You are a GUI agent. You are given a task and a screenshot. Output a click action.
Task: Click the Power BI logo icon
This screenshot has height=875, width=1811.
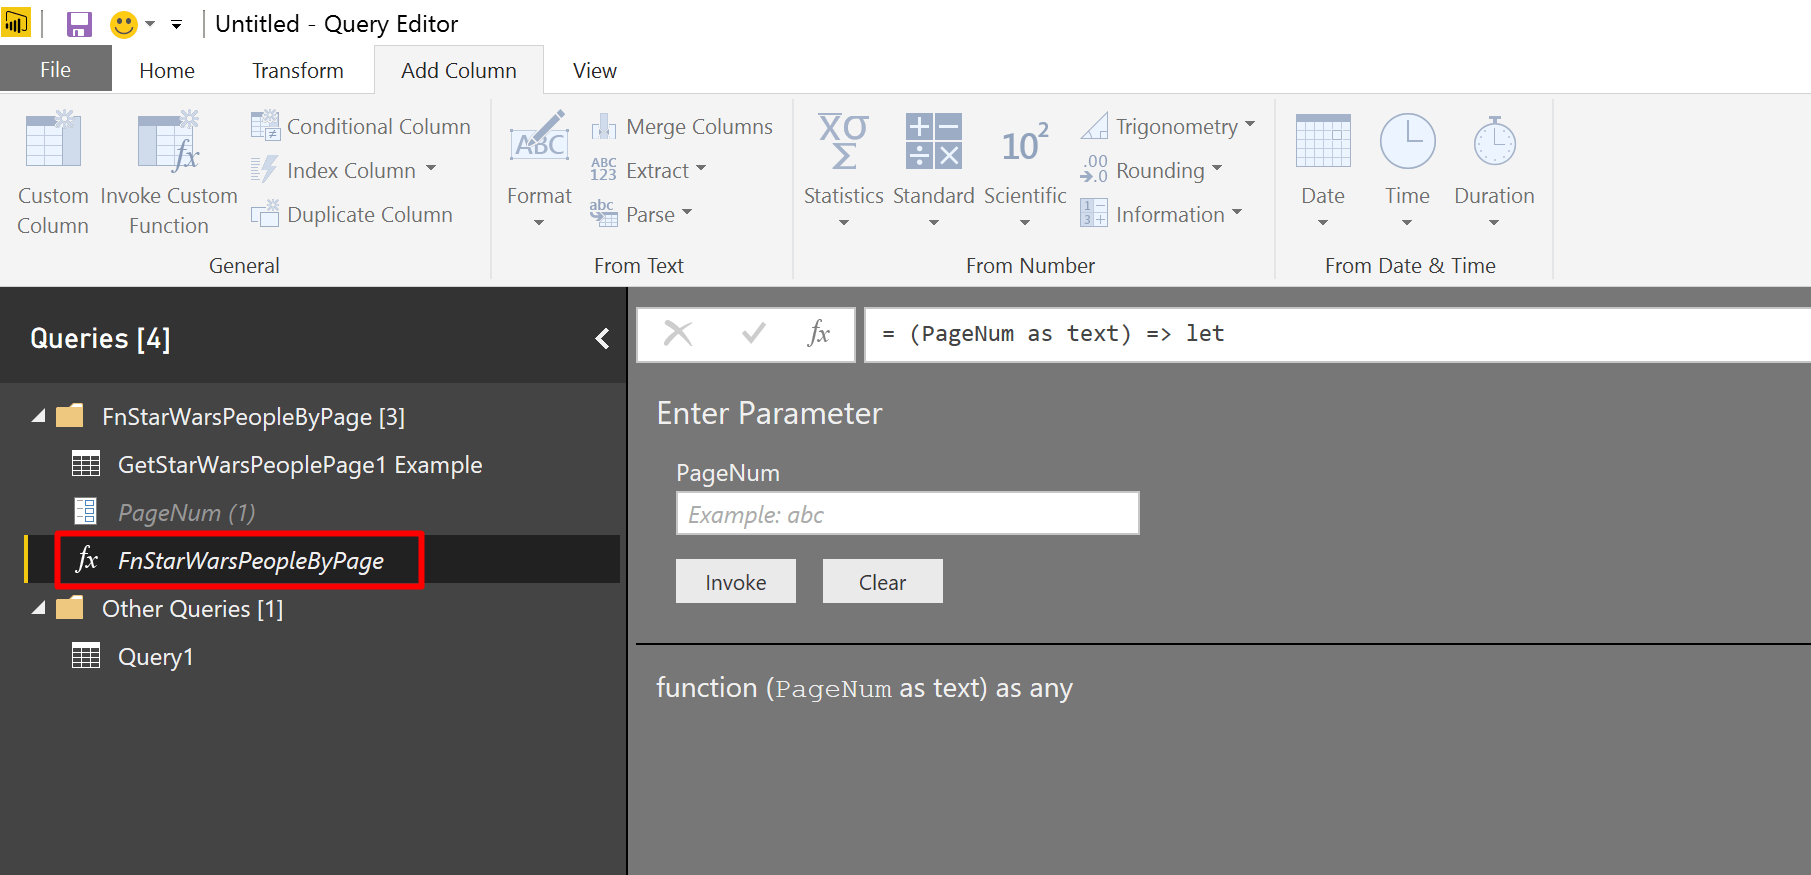tap(16, 23)
